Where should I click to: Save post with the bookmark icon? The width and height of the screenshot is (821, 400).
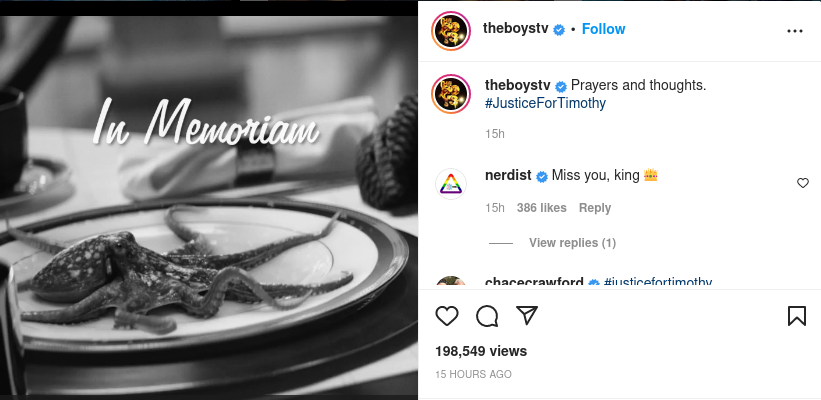[x=797, y=316]
